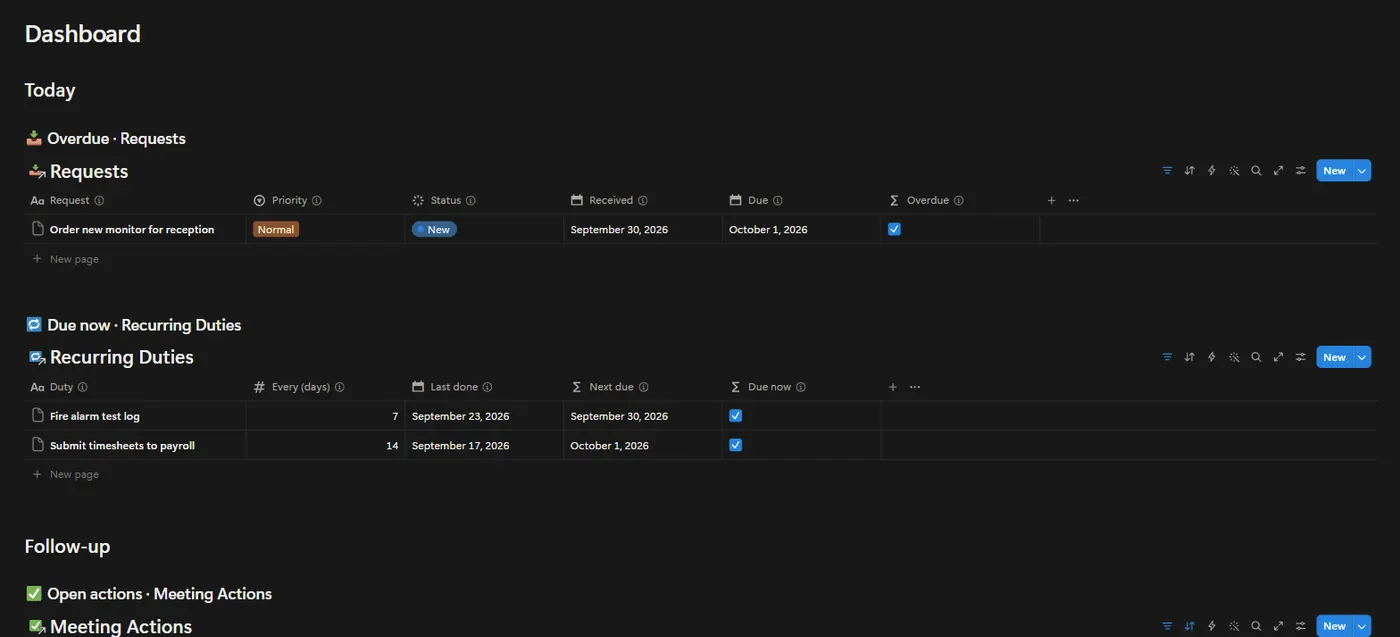Search within the Requests database

(1256, 171)
